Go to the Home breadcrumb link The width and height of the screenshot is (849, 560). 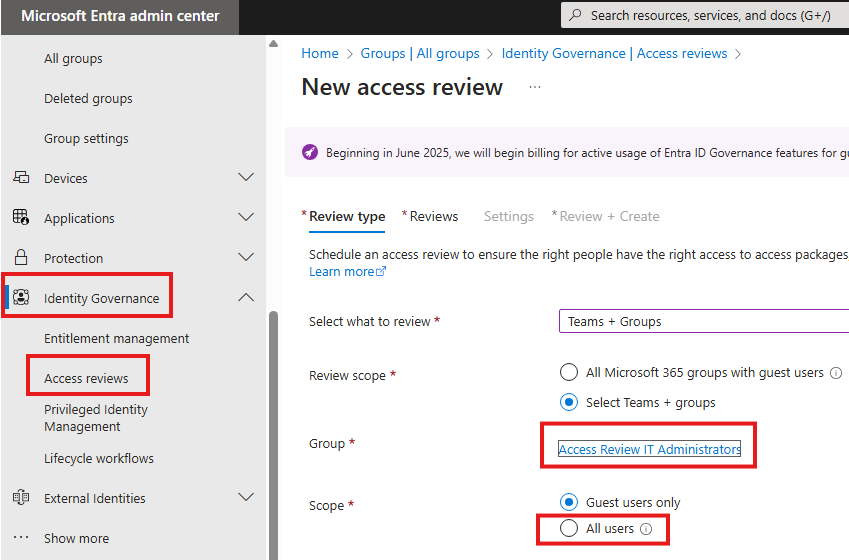319,54
